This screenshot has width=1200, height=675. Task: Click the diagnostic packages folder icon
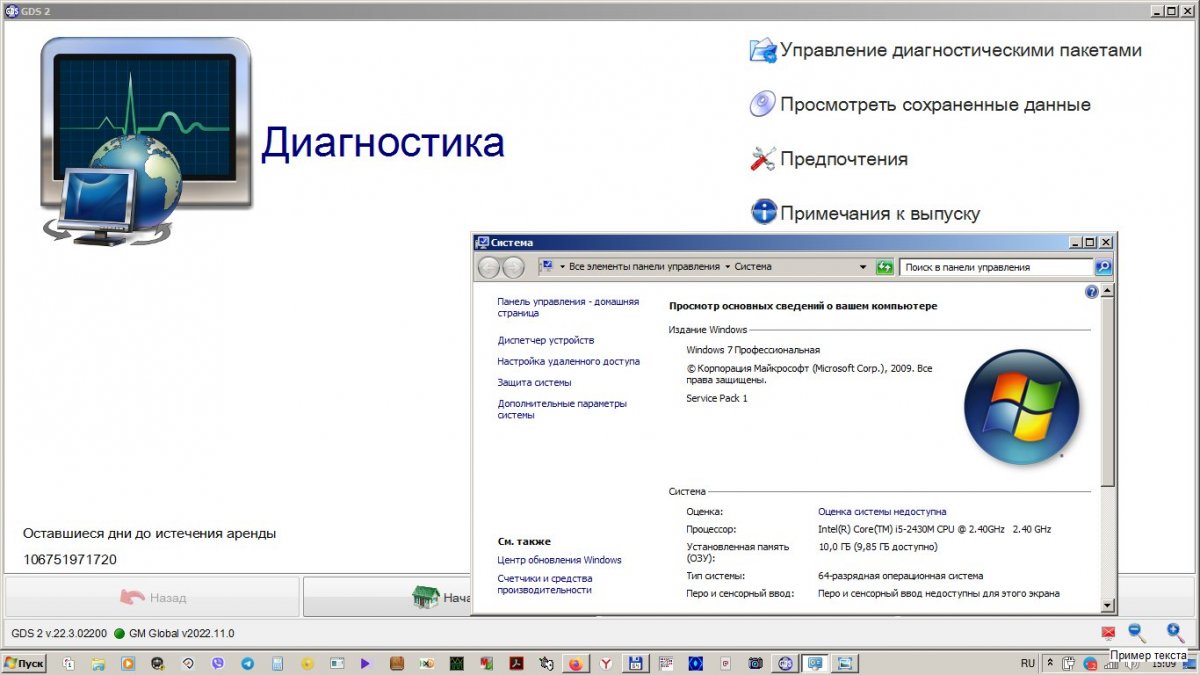point(763,50)
